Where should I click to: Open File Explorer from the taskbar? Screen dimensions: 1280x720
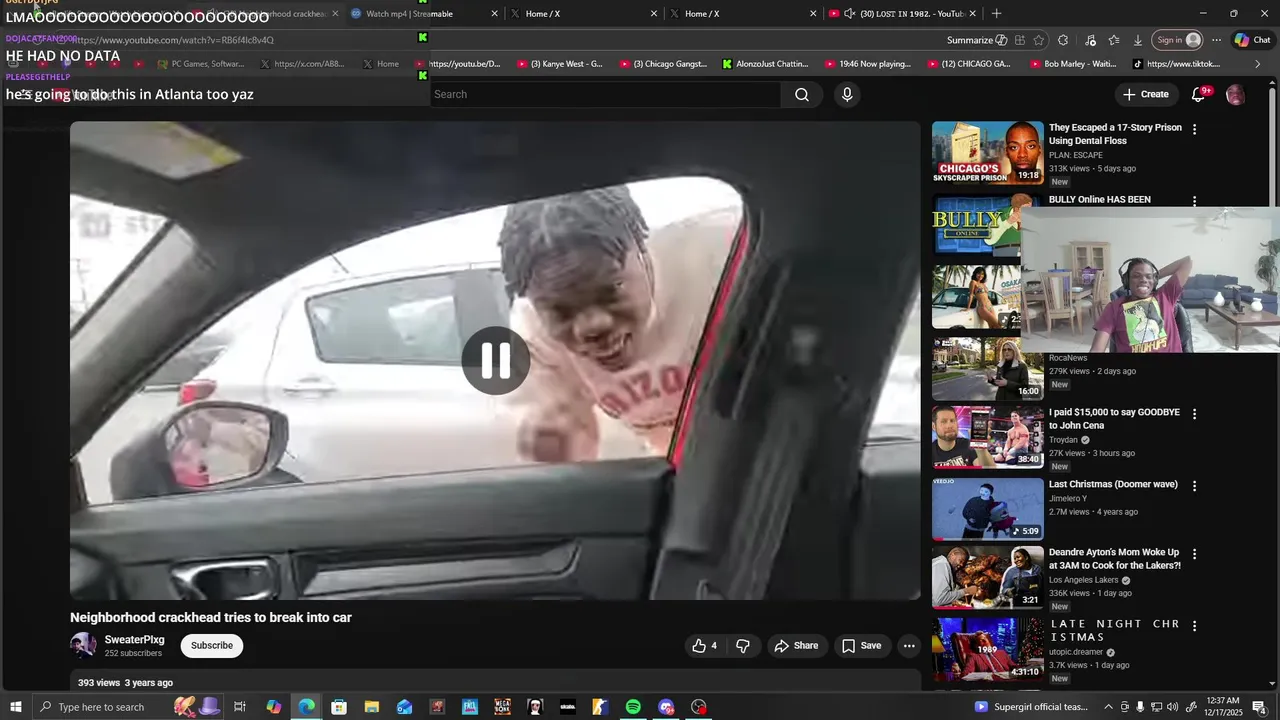(371, 707)
